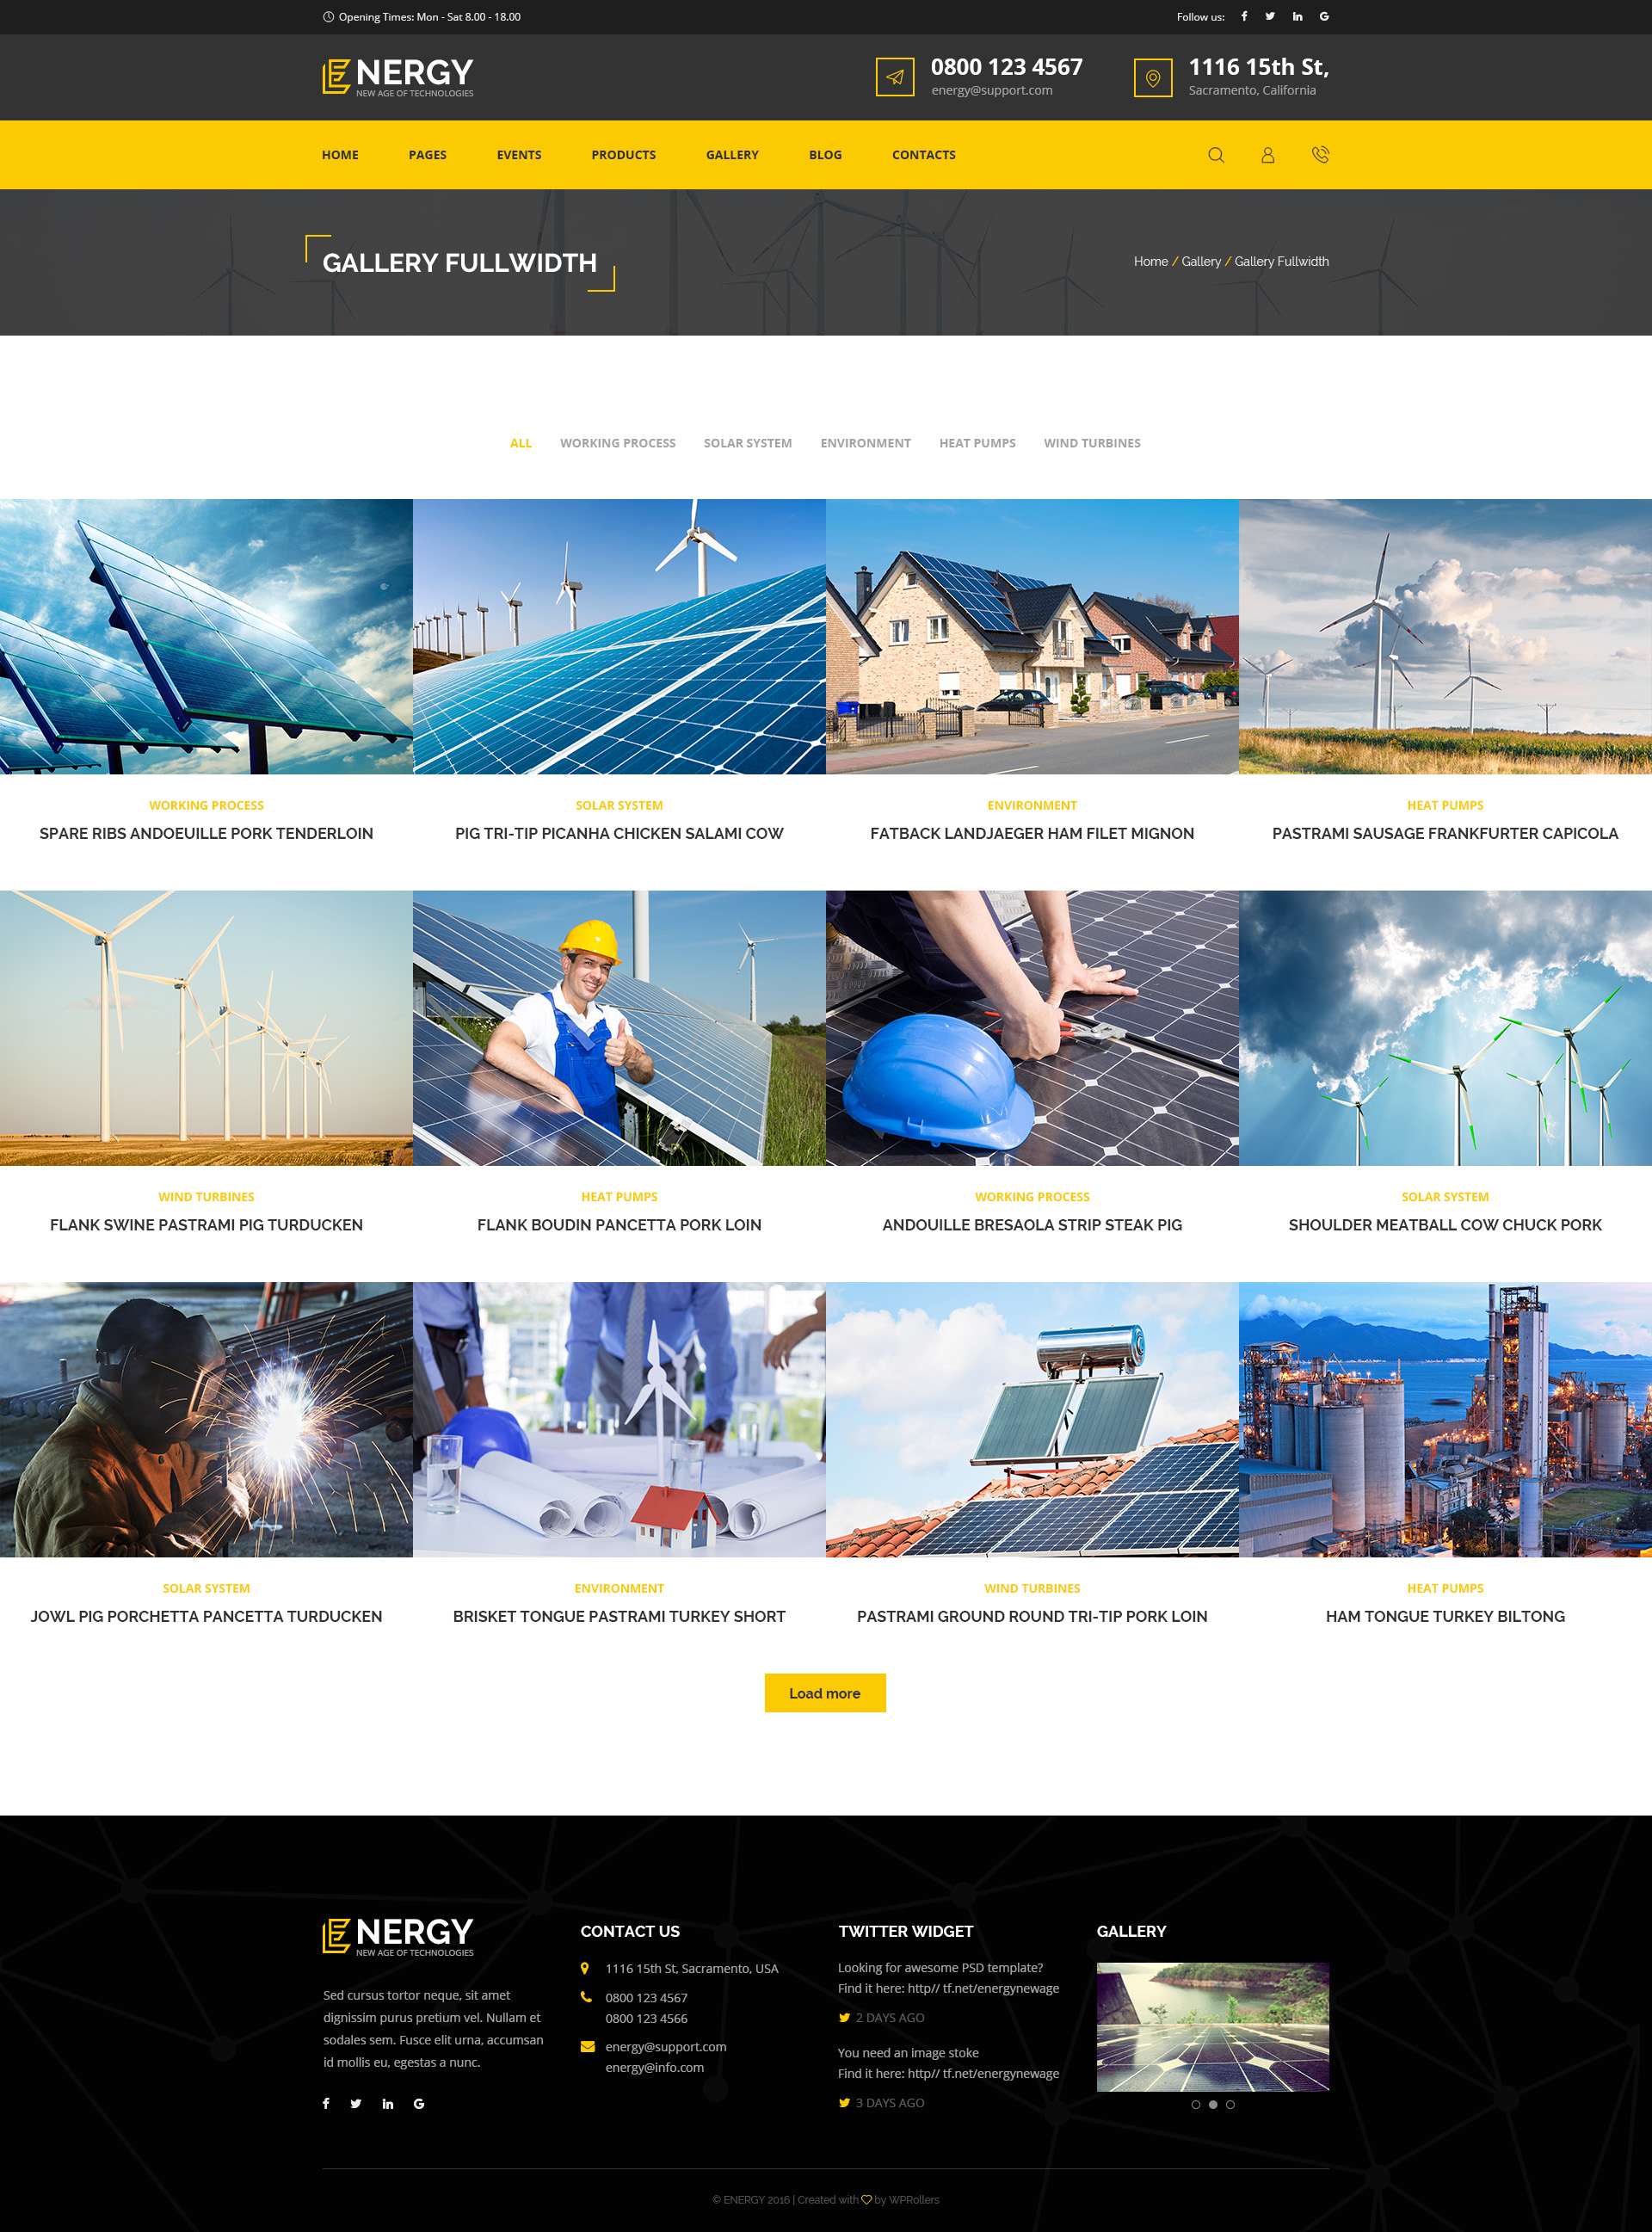Click the paper plane contact icon box
The height and width of the screenshot is (2232, 1652).
pos(894,78)
